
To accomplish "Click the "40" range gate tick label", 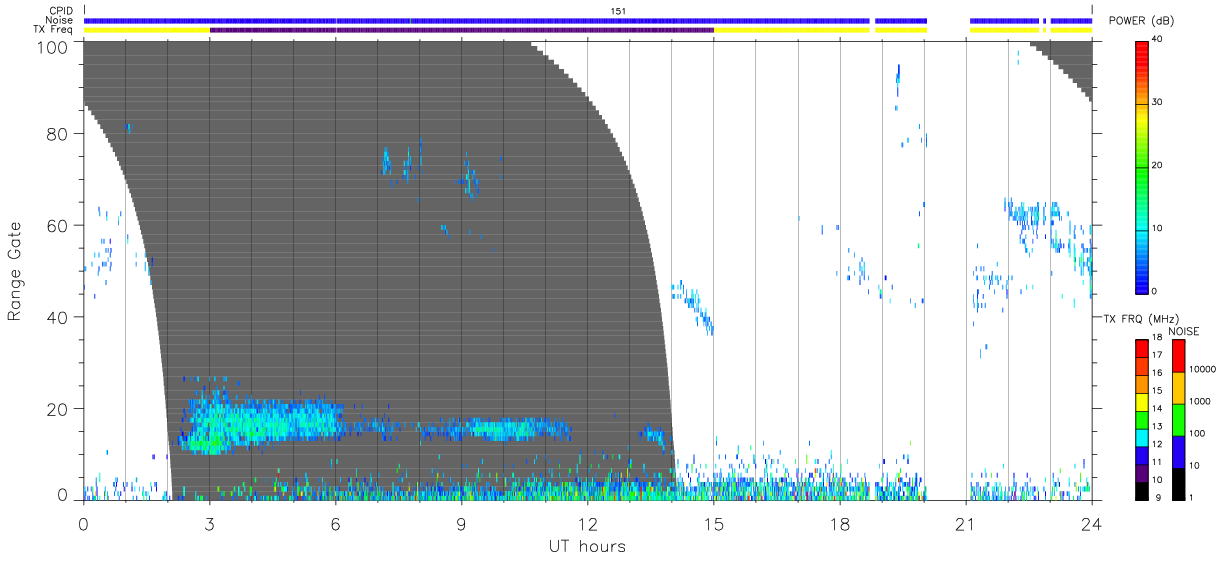I will [x=57, y=317].
